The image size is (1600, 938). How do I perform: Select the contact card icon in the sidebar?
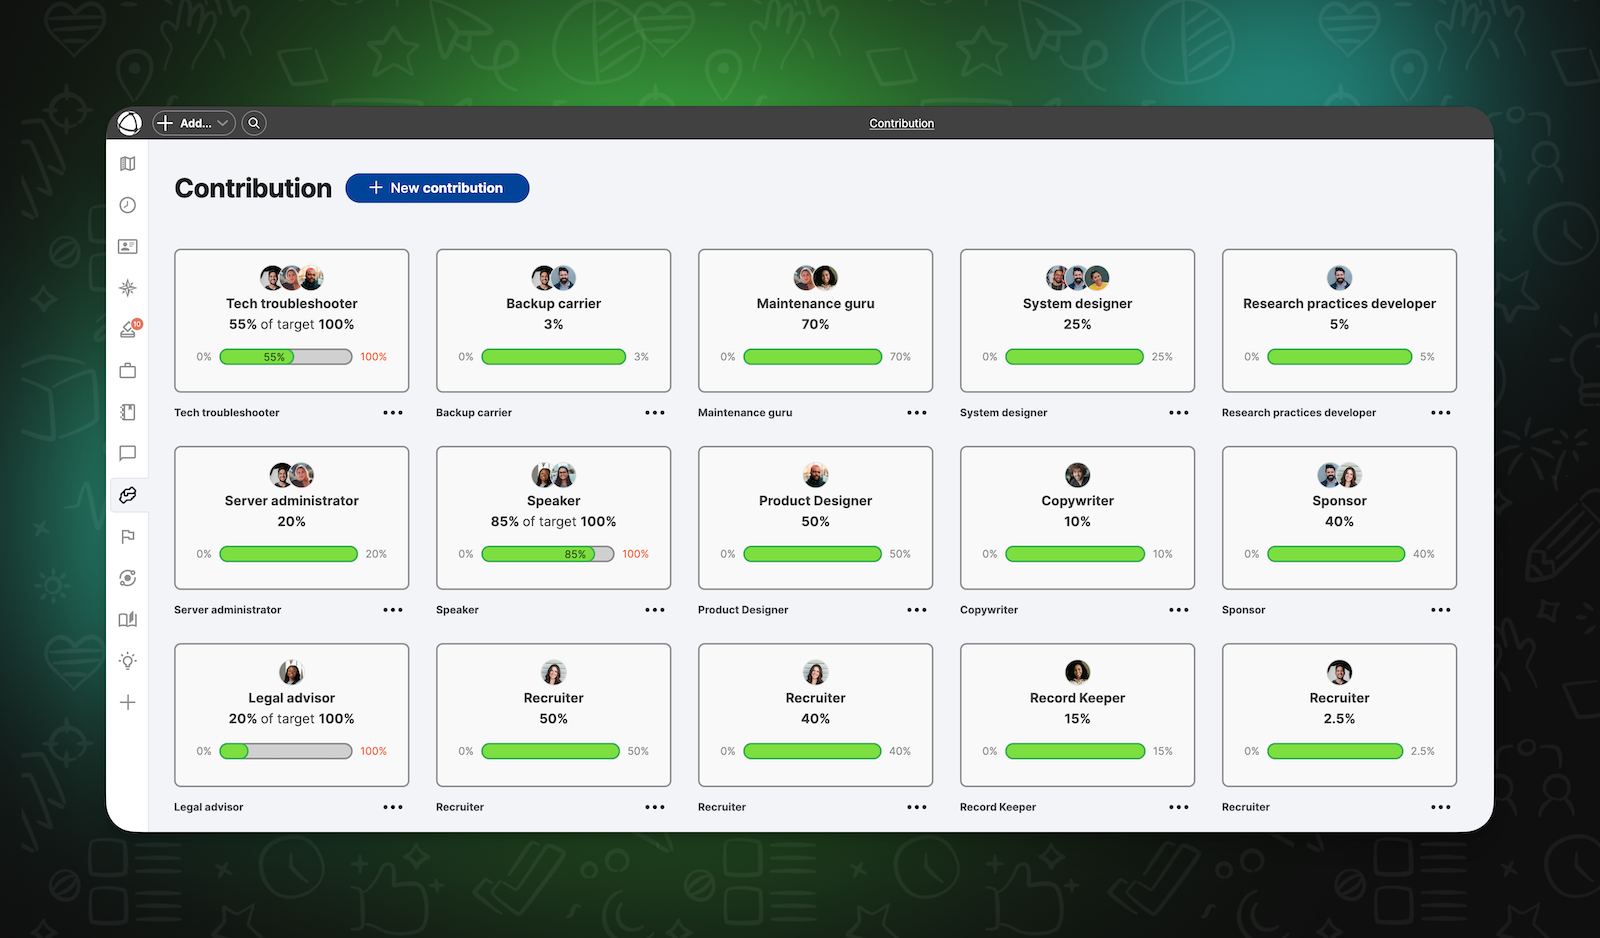(x=127, y=246)
